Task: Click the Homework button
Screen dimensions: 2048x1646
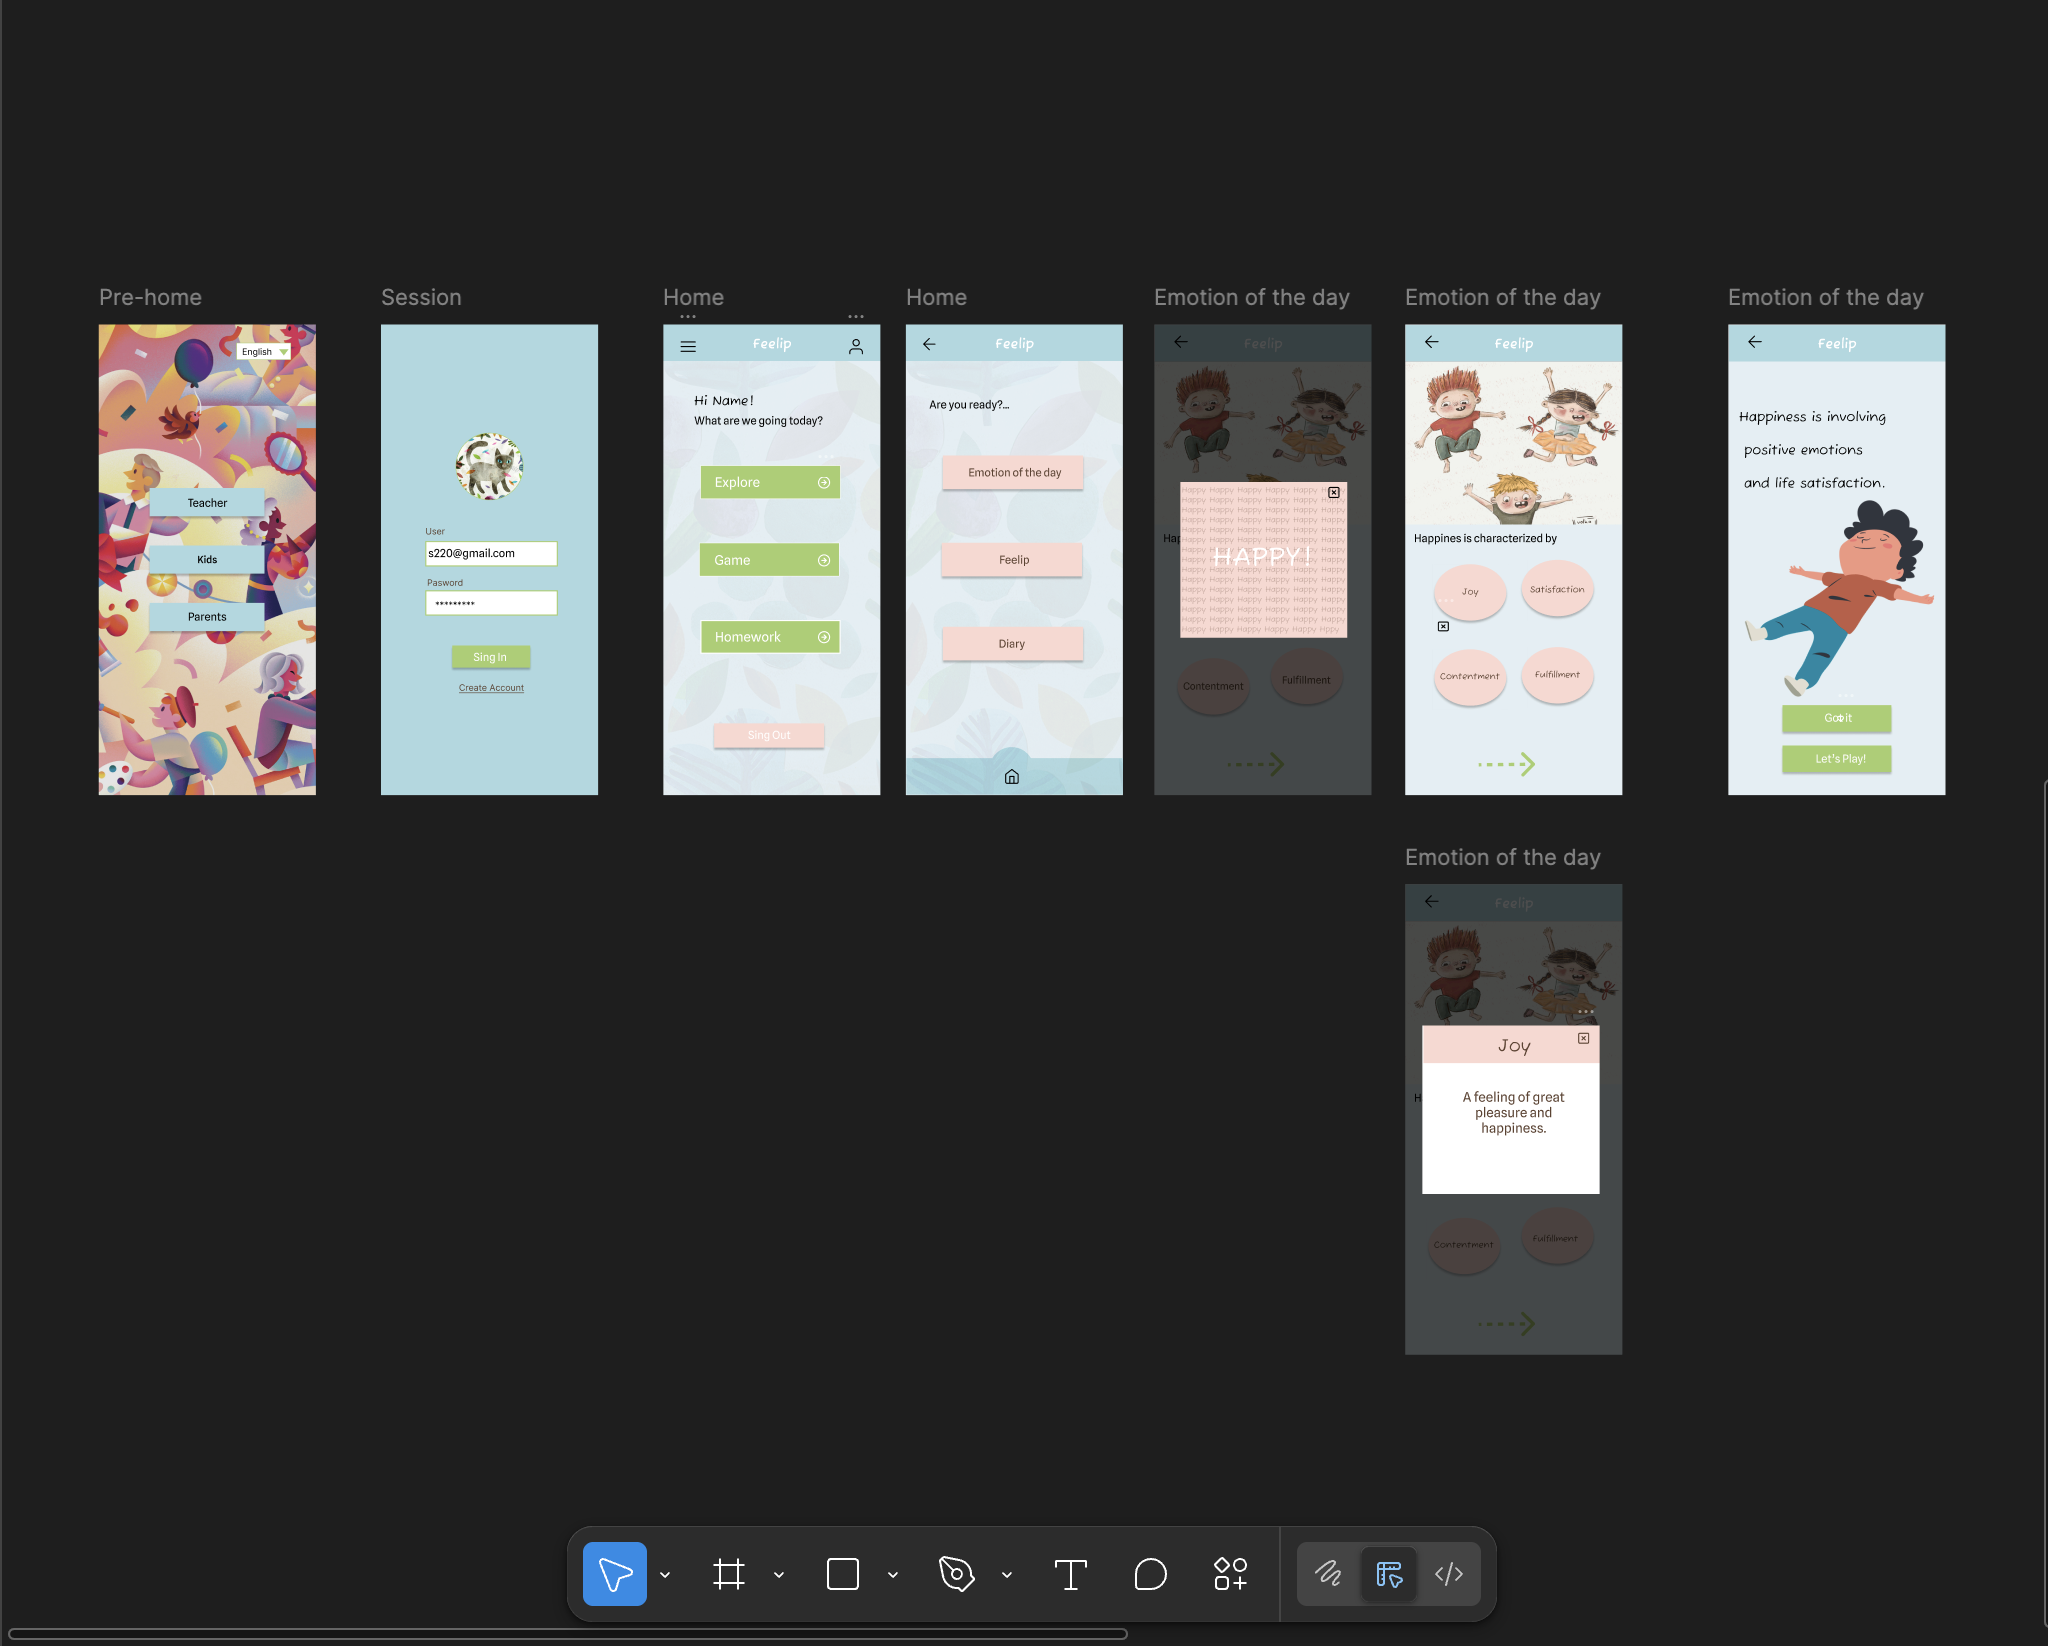Action: pos(770,637)
